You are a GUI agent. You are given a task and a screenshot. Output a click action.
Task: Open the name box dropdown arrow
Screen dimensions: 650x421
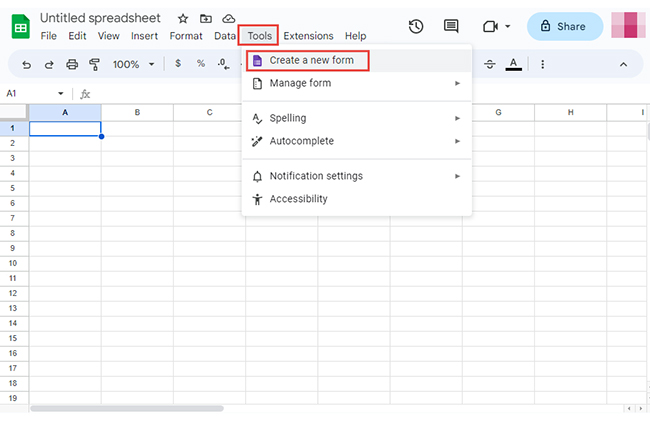(x=61, y=94)
